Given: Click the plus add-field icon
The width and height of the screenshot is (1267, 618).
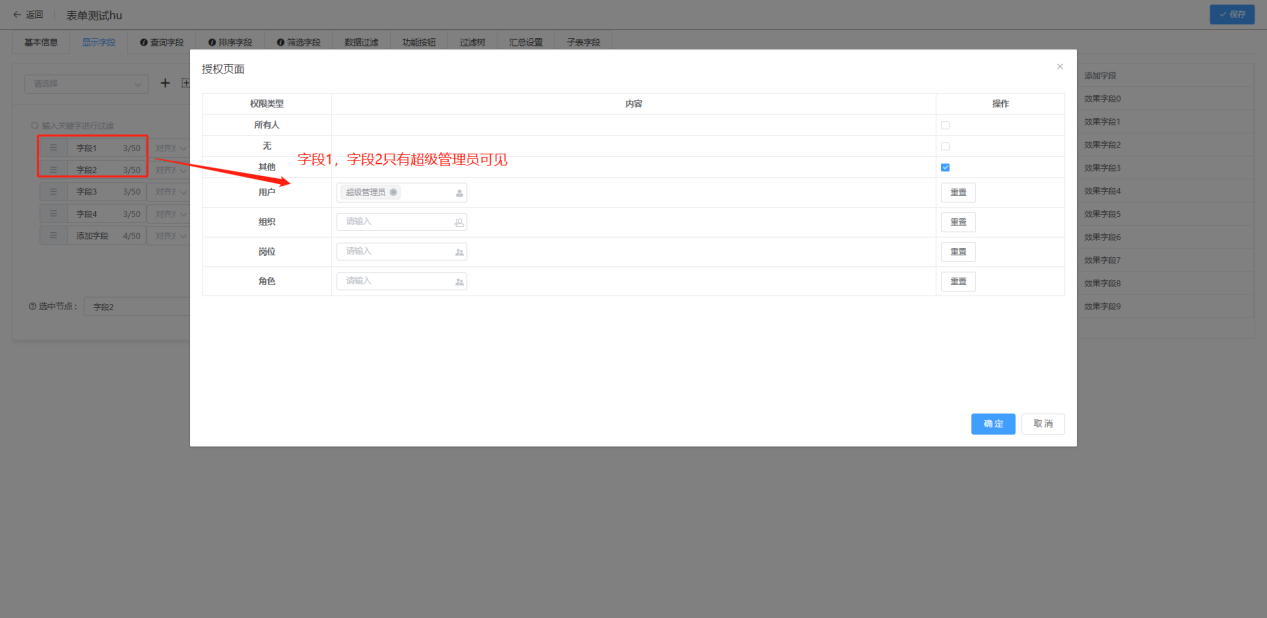Looking at the screenshot, I should tap(166, 83).
